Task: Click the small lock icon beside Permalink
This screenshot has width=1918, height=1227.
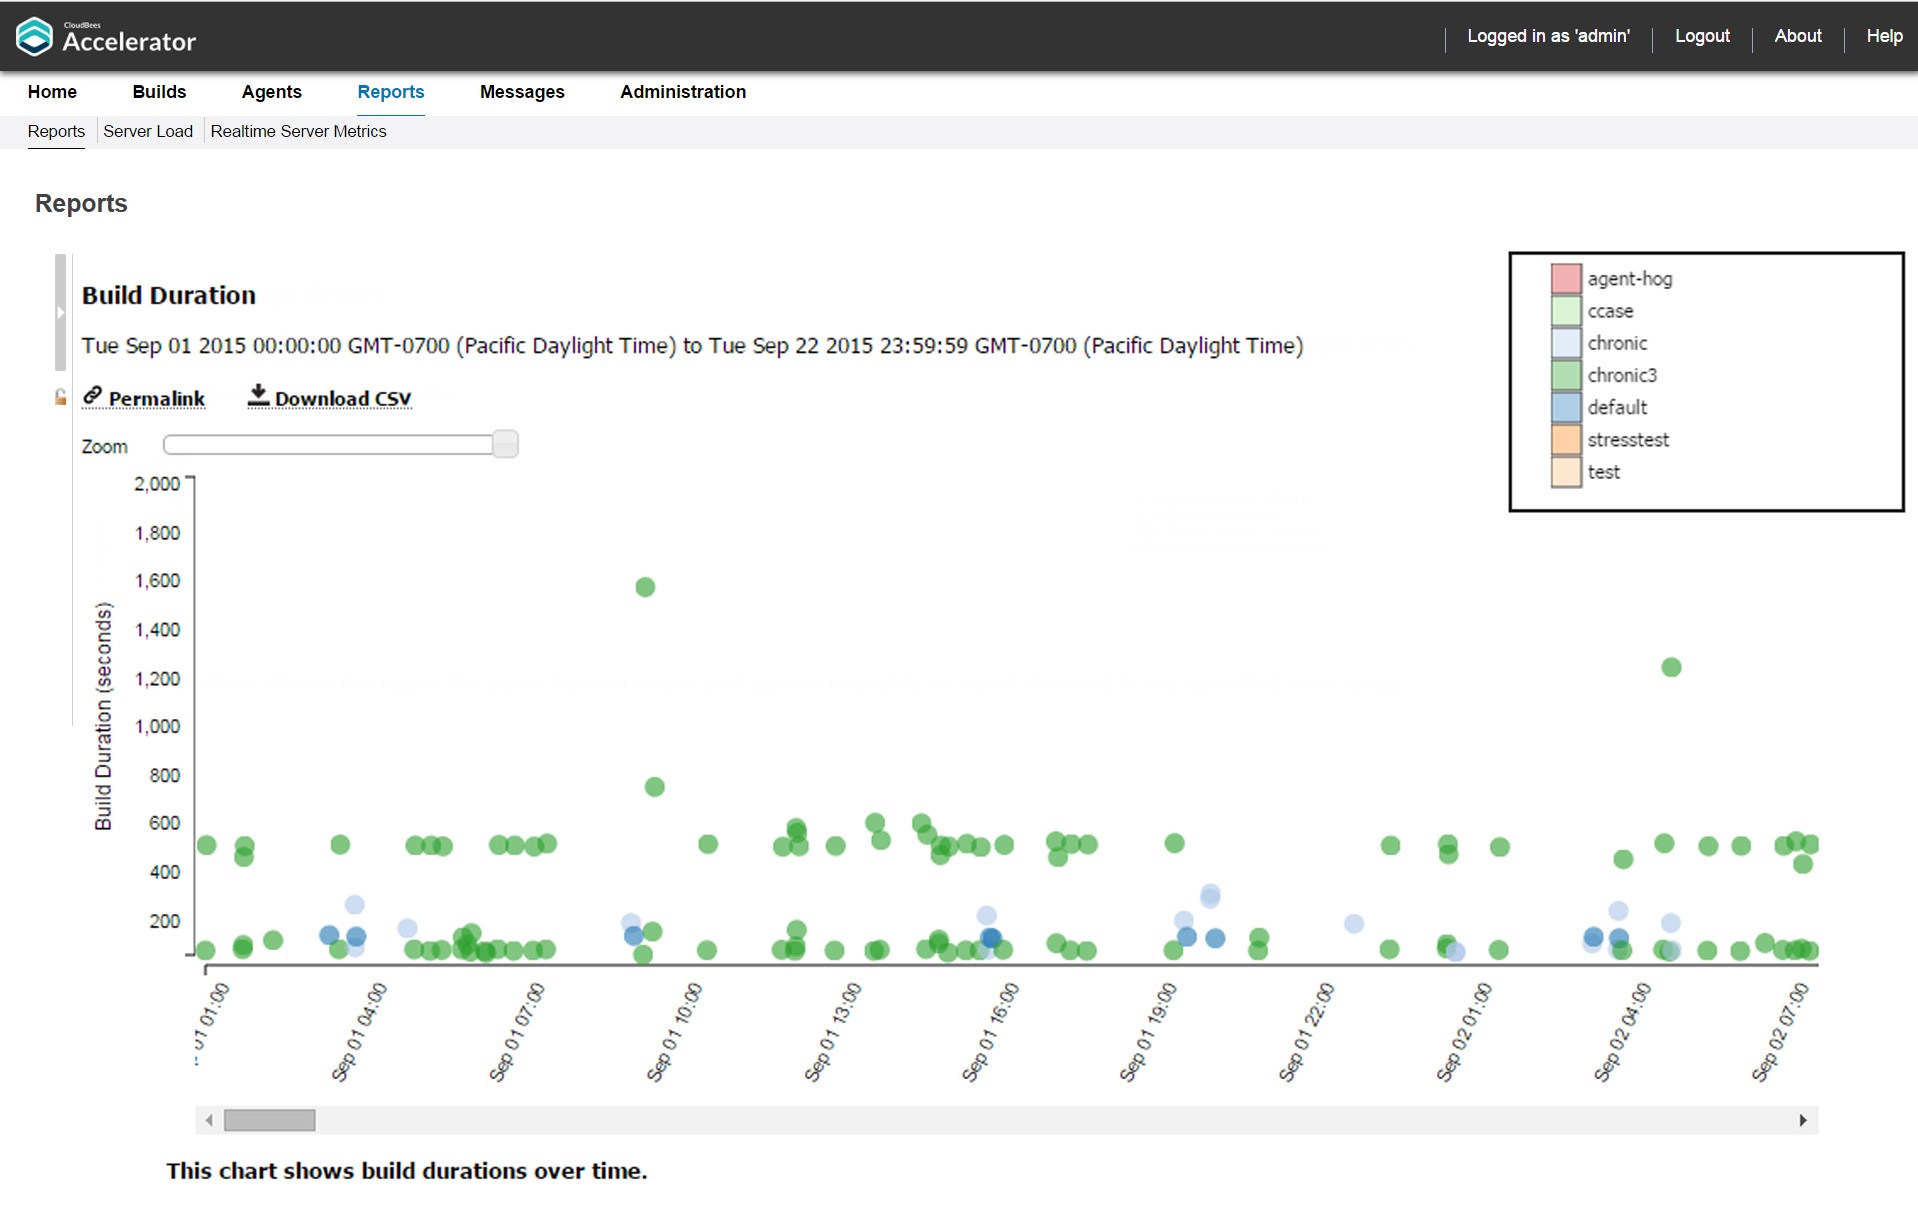Action: 61,397
